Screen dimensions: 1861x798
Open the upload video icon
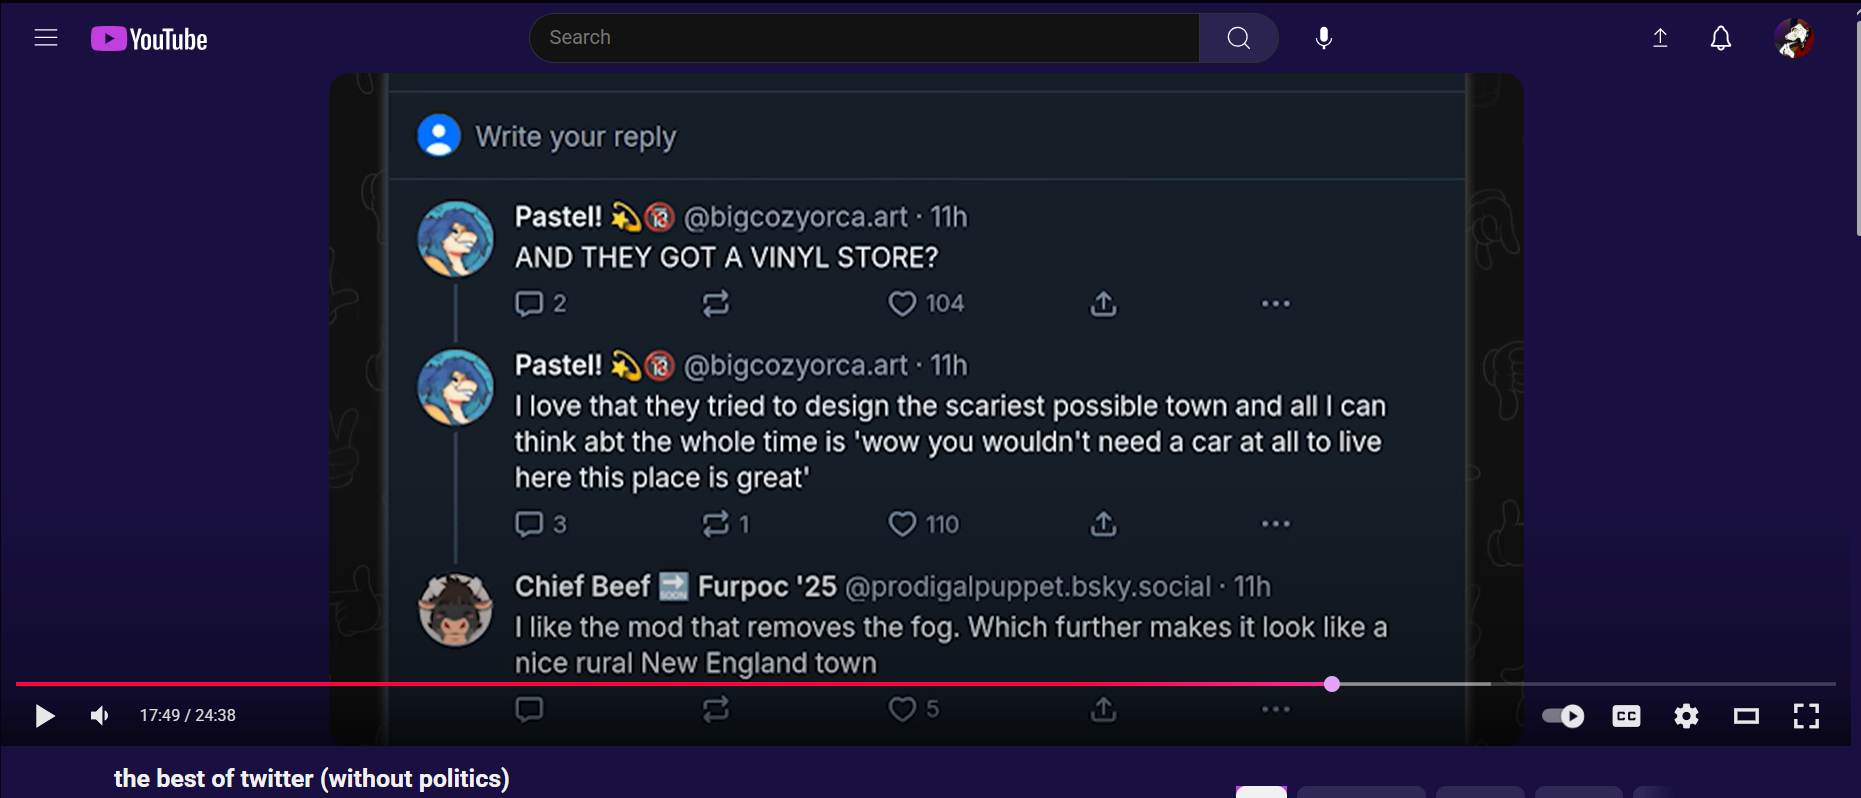(1660, 38)
